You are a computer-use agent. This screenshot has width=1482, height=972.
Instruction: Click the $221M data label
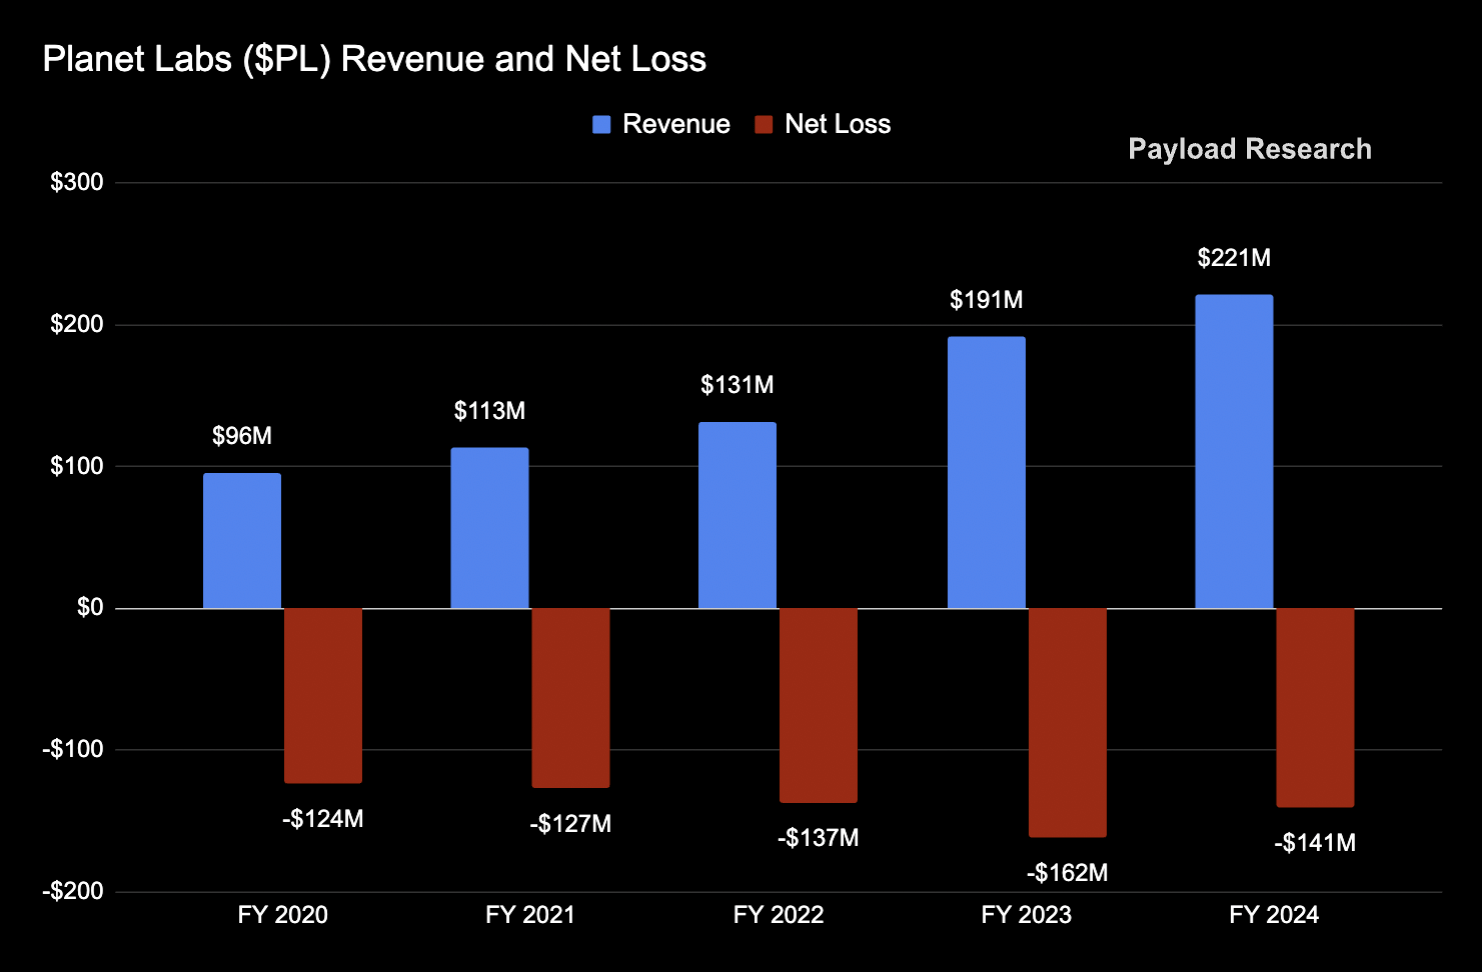1234,258
